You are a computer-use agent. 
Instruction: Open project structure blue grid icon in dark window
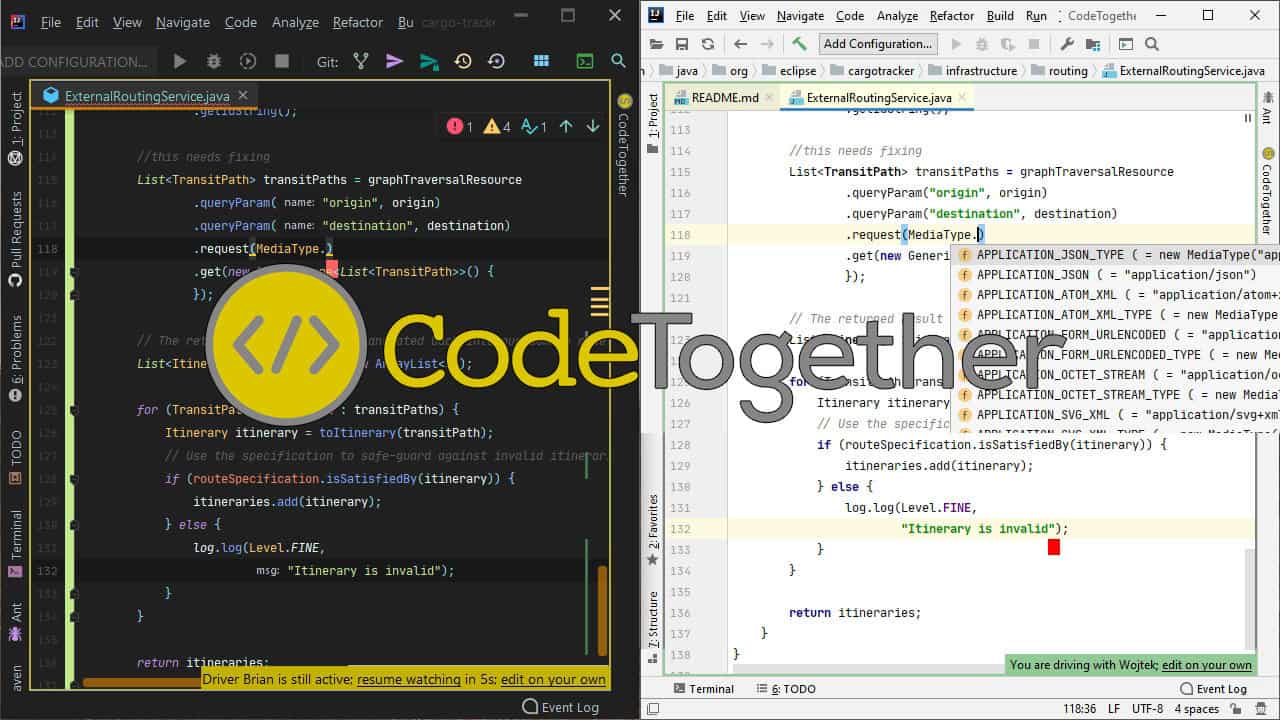click(x=541, y=61)
